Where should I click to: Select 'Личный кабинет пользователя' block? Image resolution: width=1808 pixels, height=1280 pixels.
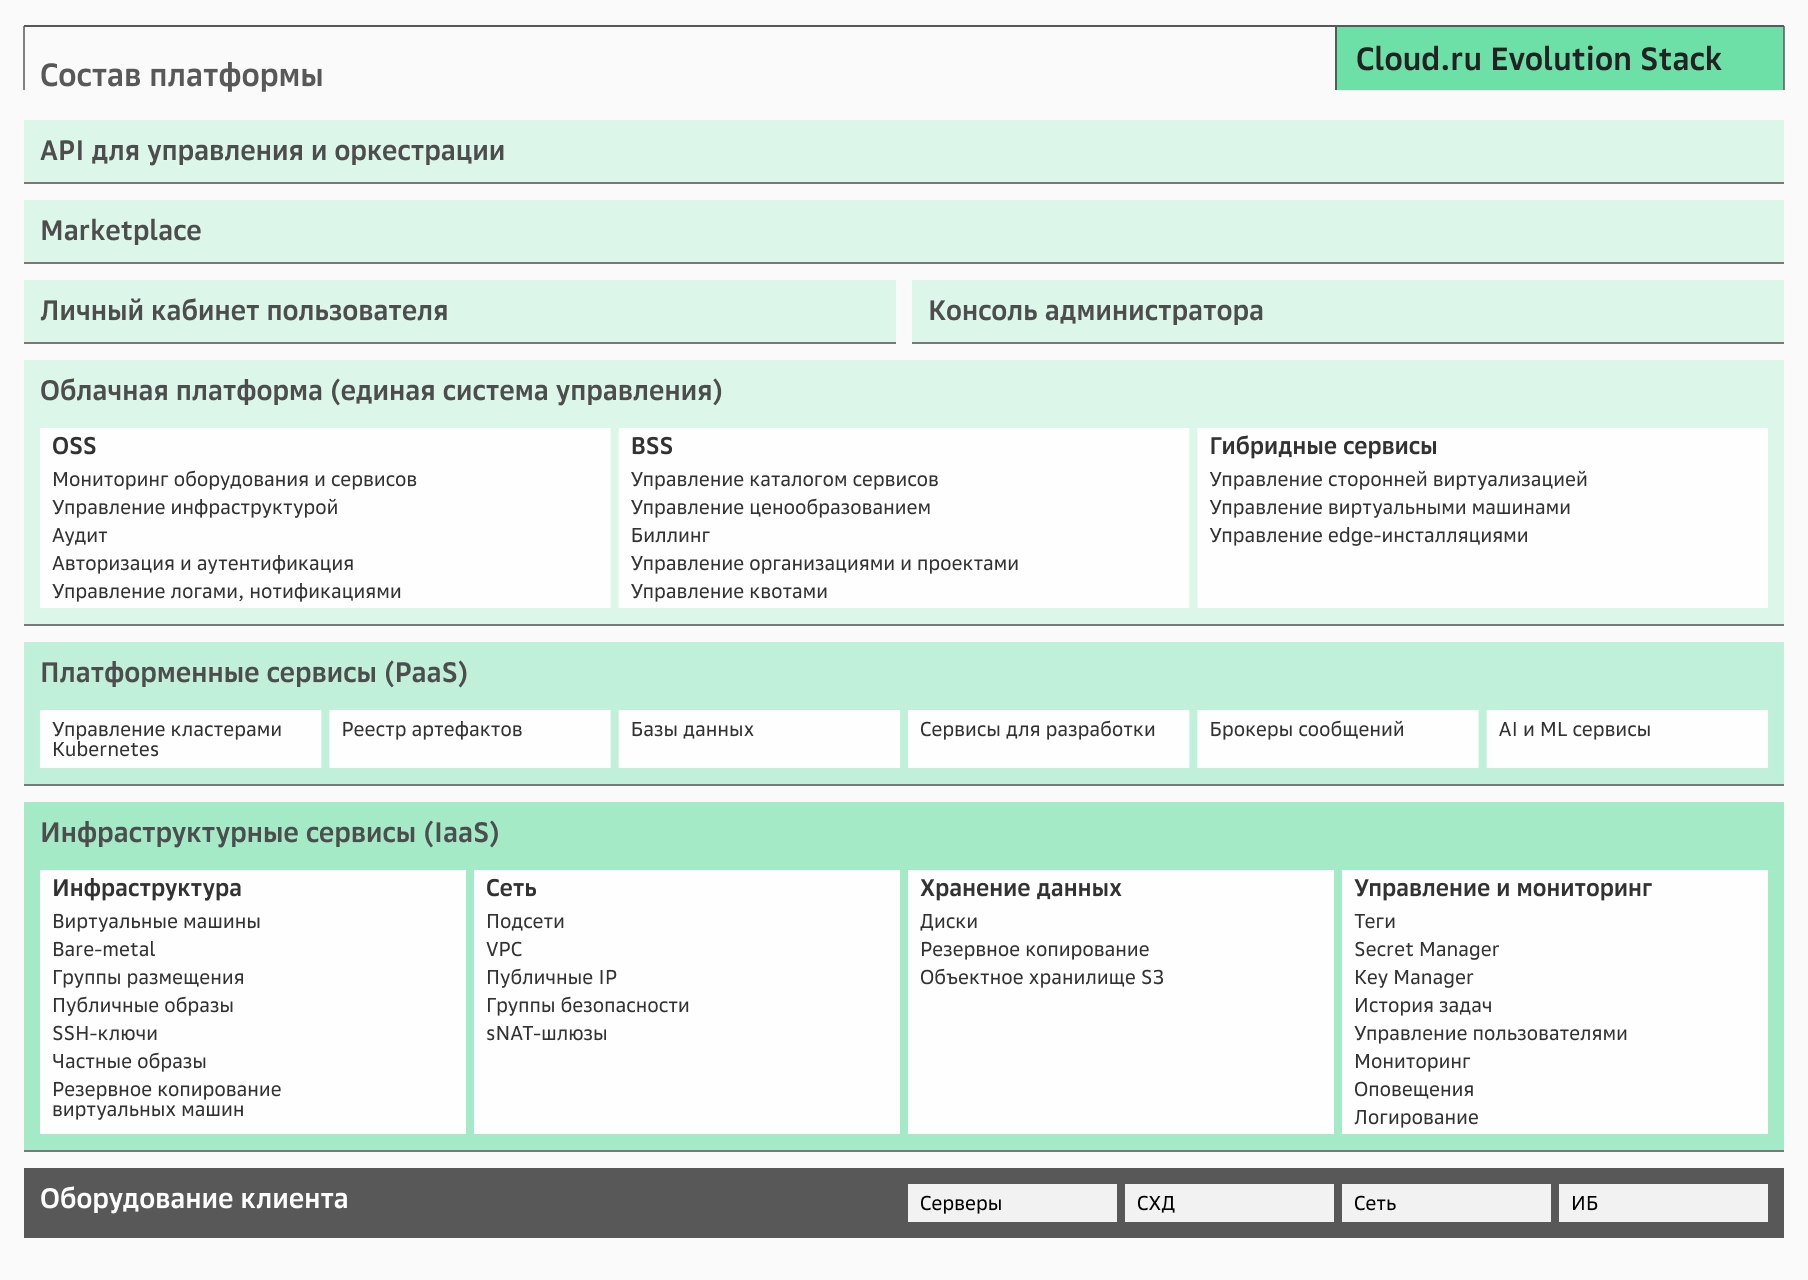point(460,311)
